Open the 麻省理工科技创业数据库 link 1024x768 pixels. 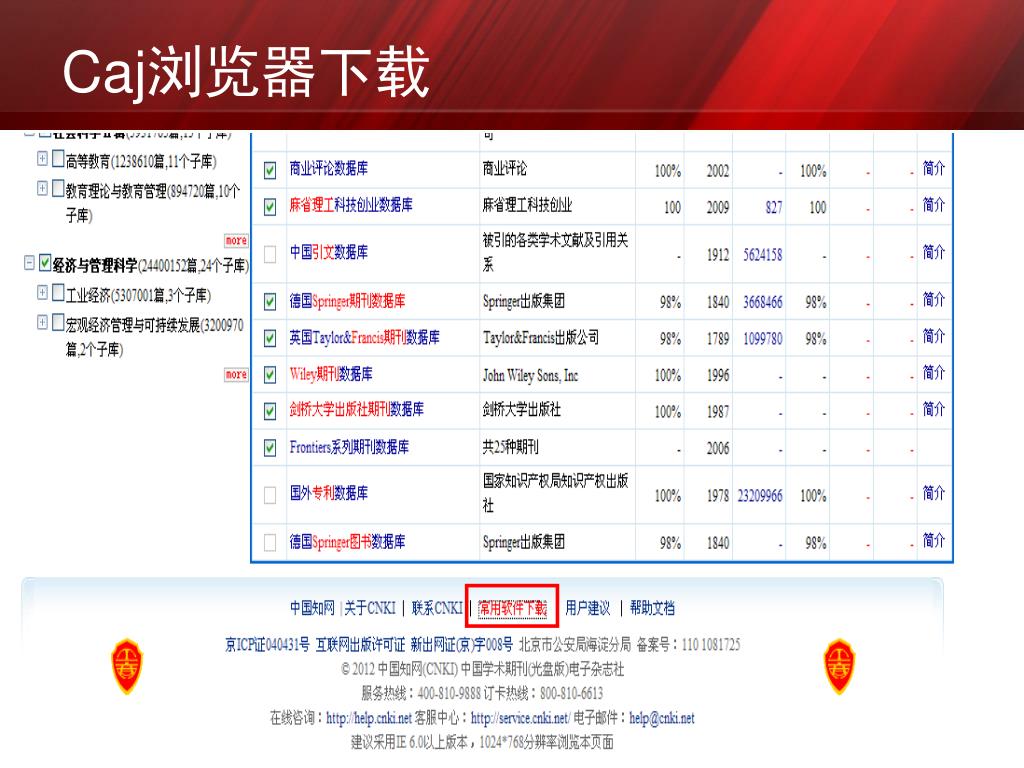351,205
